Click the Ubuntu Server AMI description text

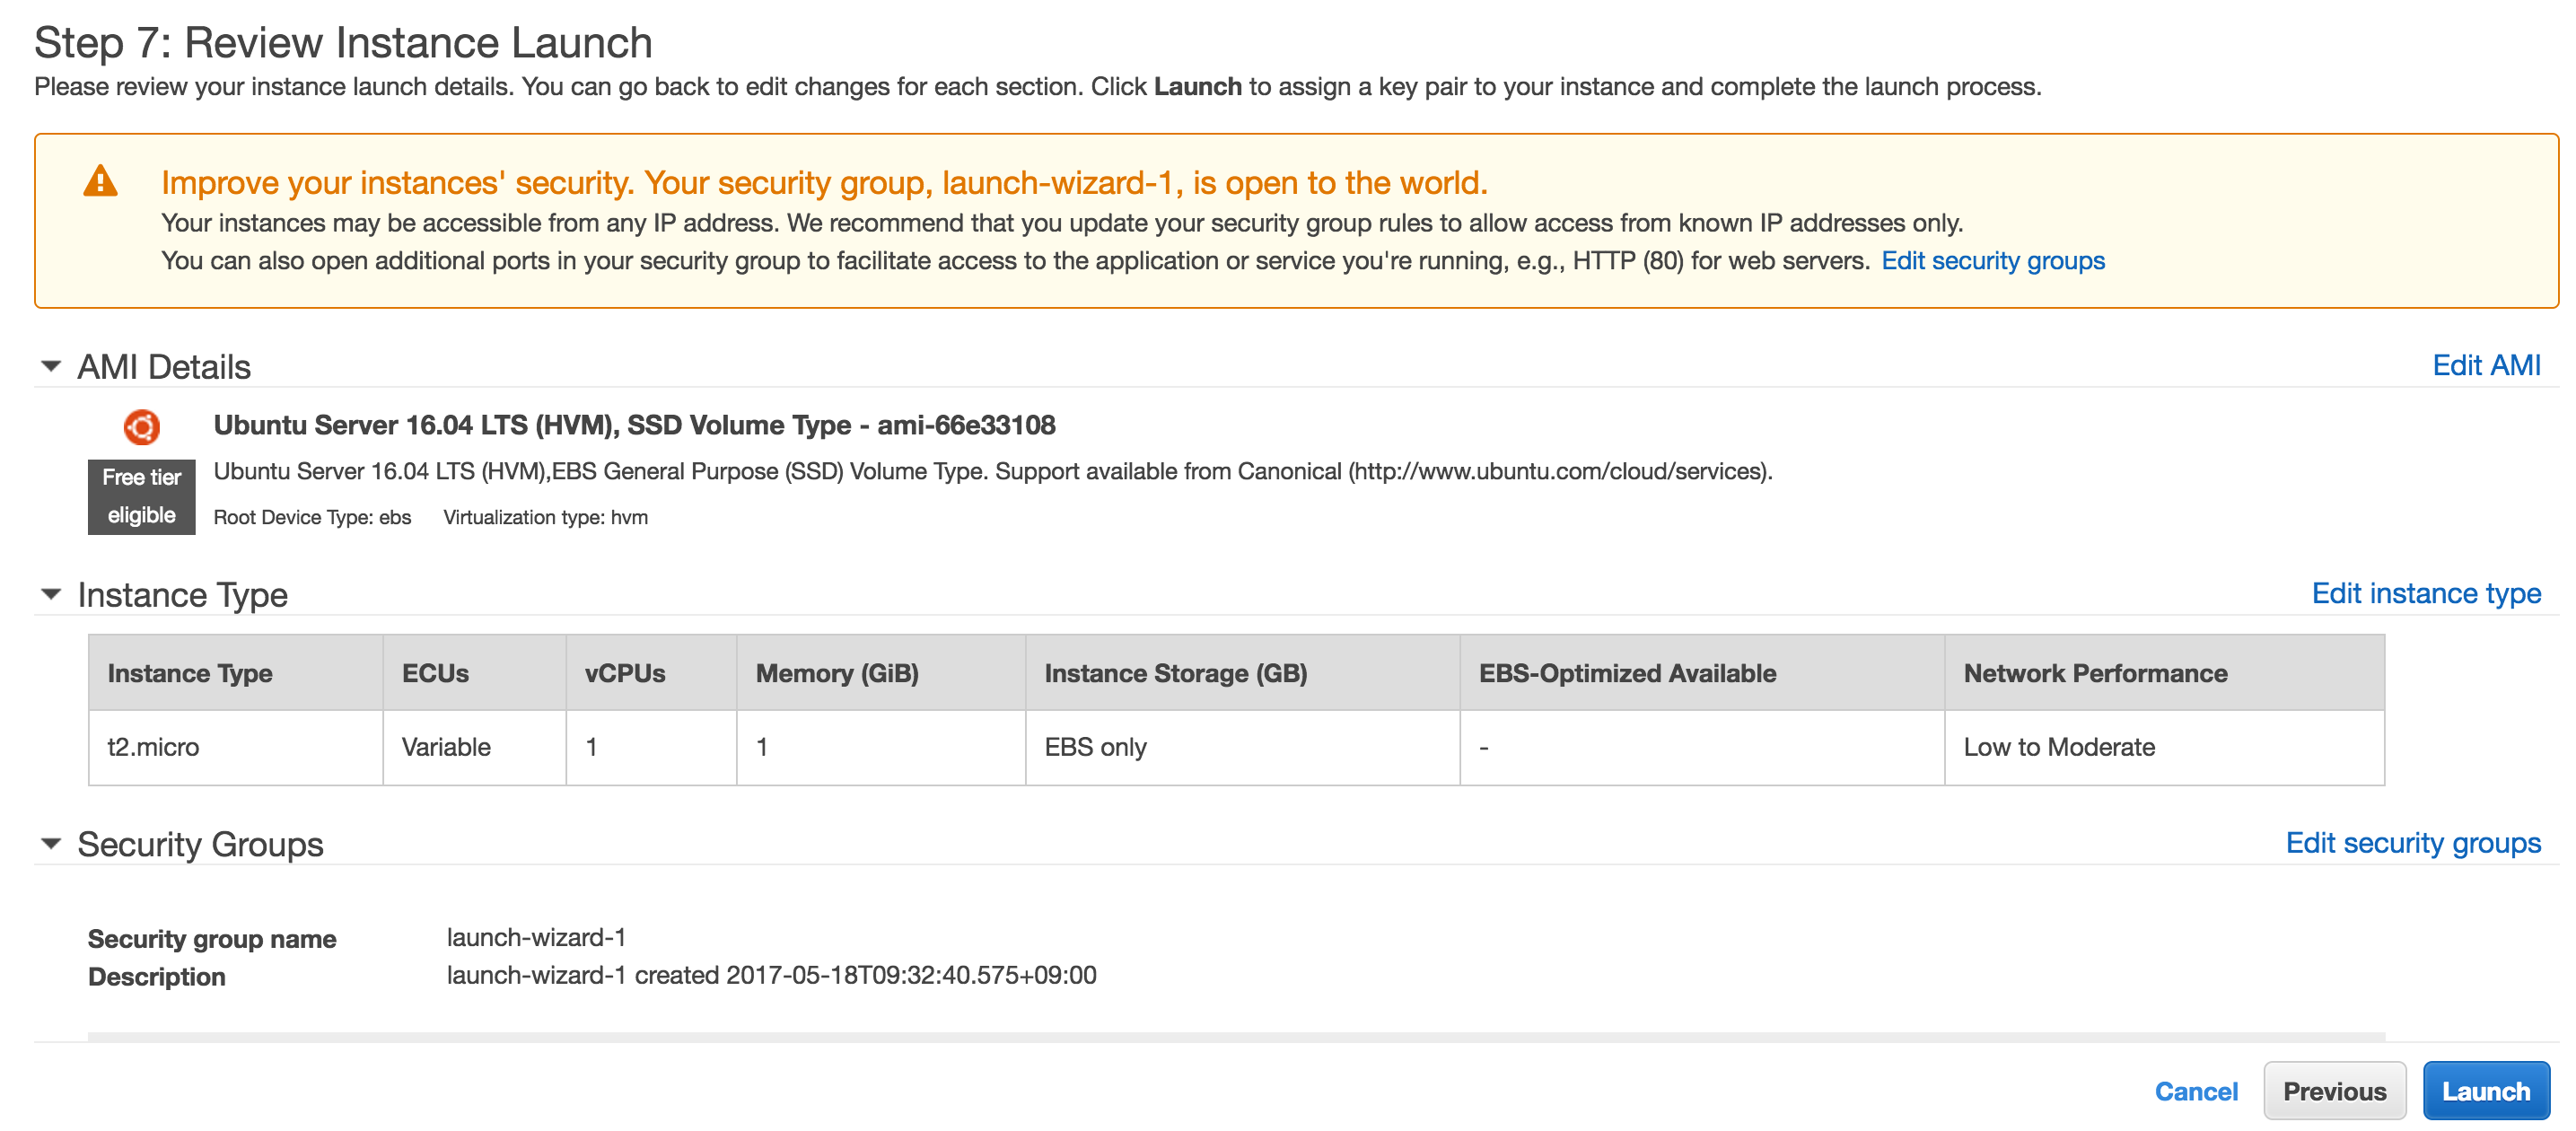pyautogui.click(x=992, y=471)
